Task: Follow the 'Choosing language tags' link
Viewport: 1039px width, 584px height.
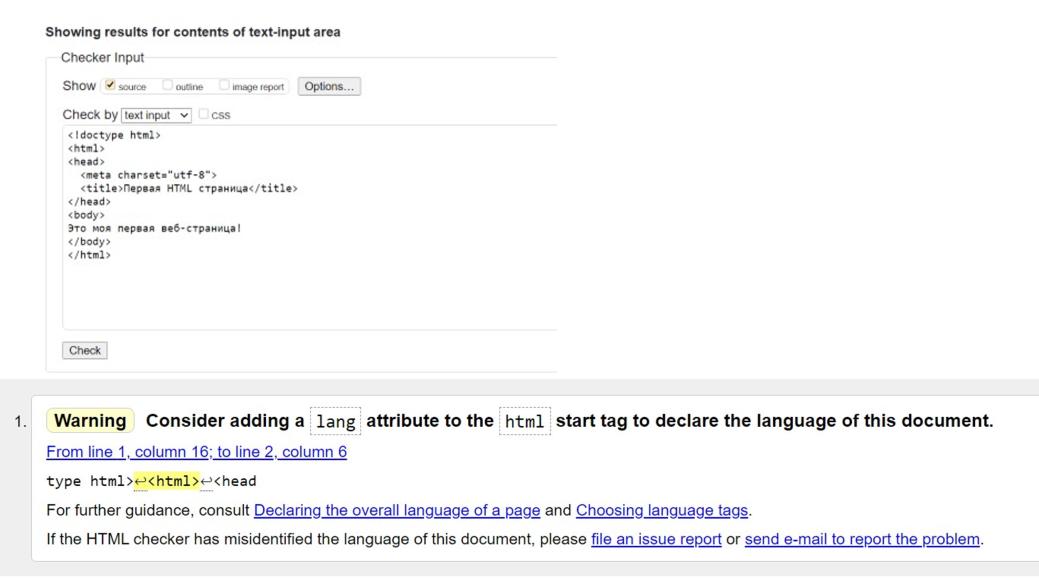Action: pos(661,510)
